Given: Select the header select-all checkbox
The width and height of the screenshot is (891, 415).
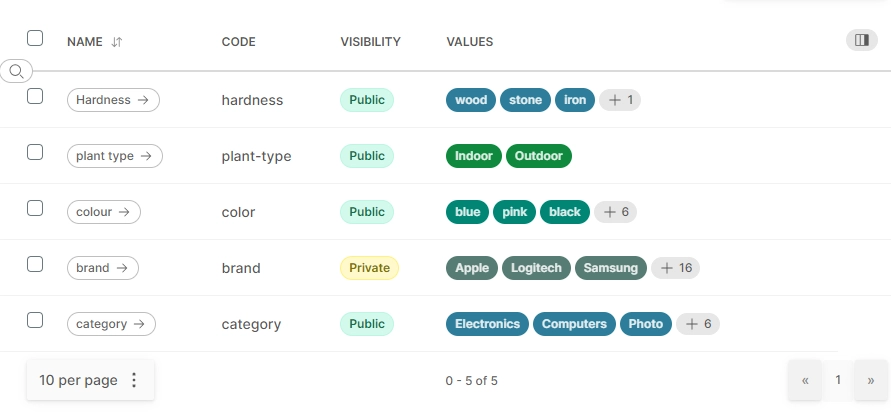Looking at the screenshot, I should (35, 38).
